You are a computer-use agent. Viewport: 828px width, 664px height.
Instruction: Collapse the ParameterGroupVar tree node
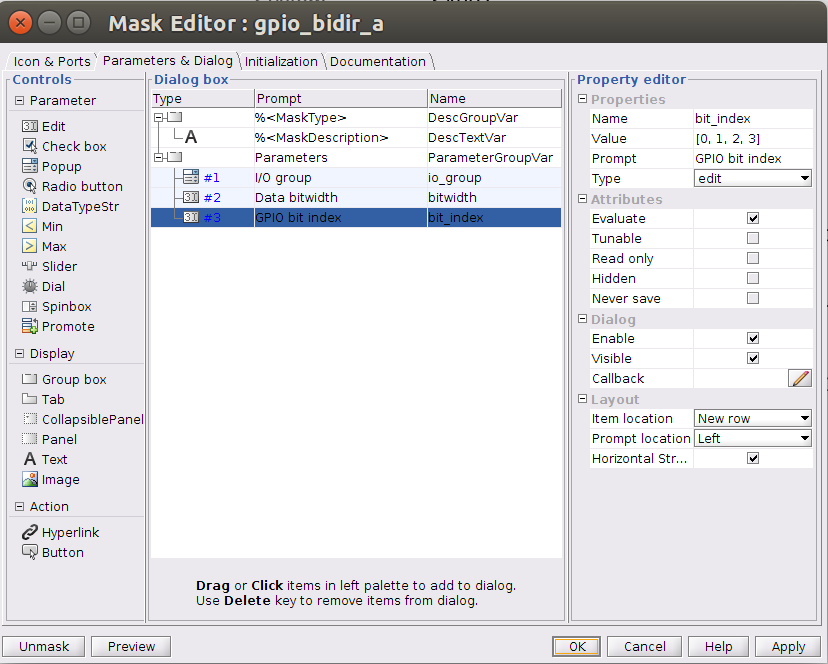pyautogui.click(x=158, y=157)
